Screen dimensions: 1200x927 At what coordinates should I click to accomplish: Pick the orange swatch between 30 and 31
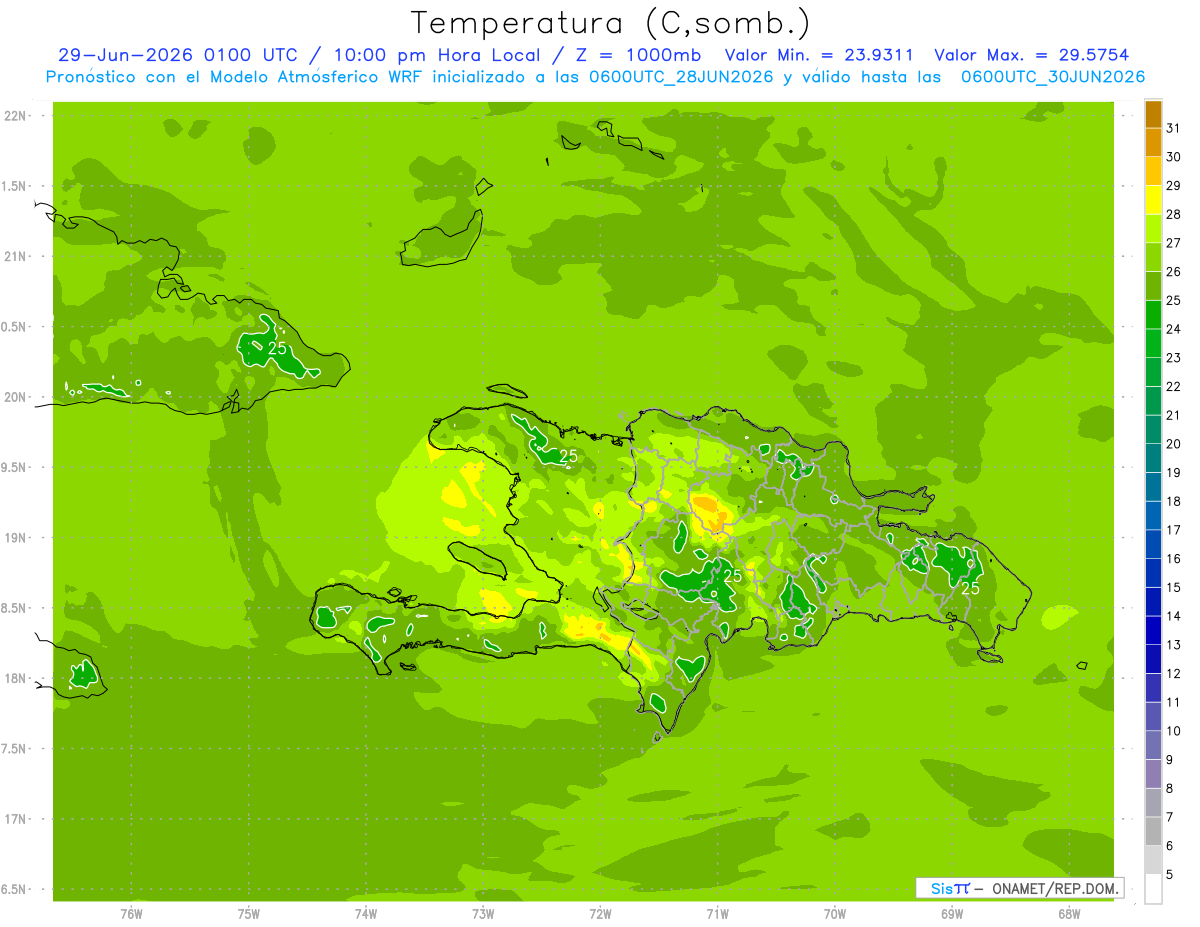1153,142
